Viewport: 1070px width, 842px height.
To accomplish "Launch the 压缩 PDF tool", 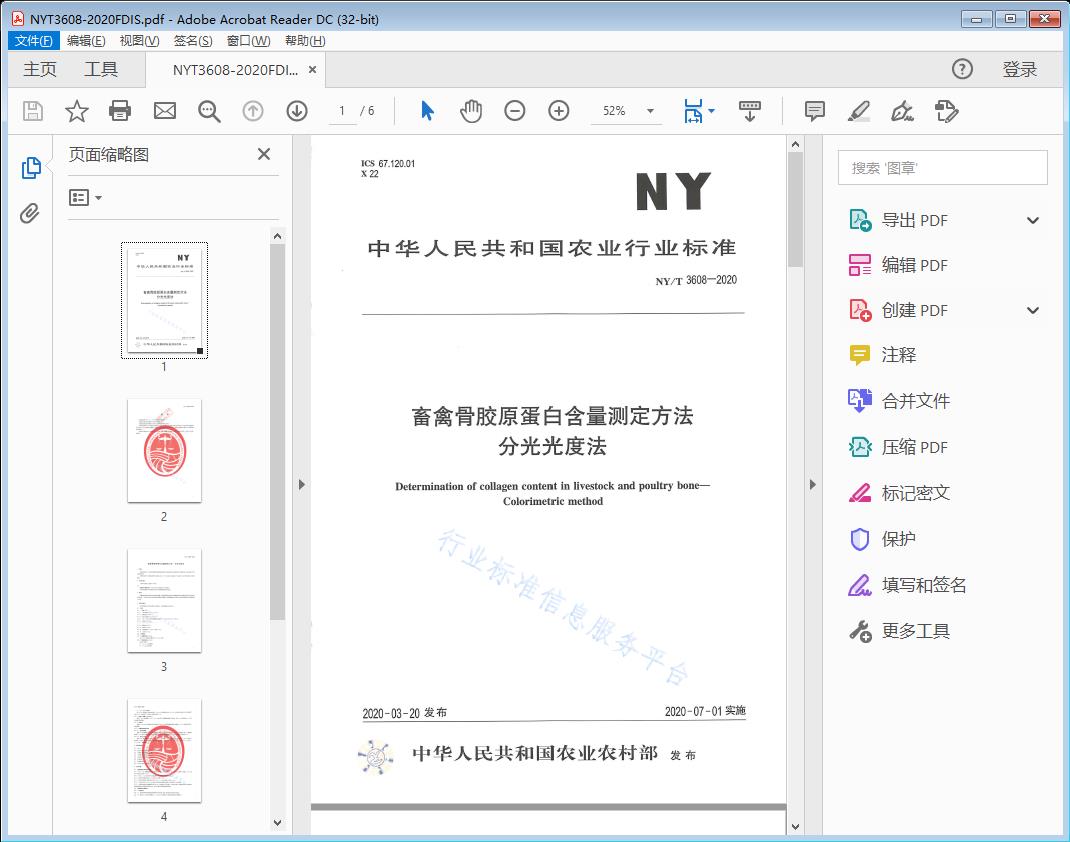I will (x=913, y=447).
